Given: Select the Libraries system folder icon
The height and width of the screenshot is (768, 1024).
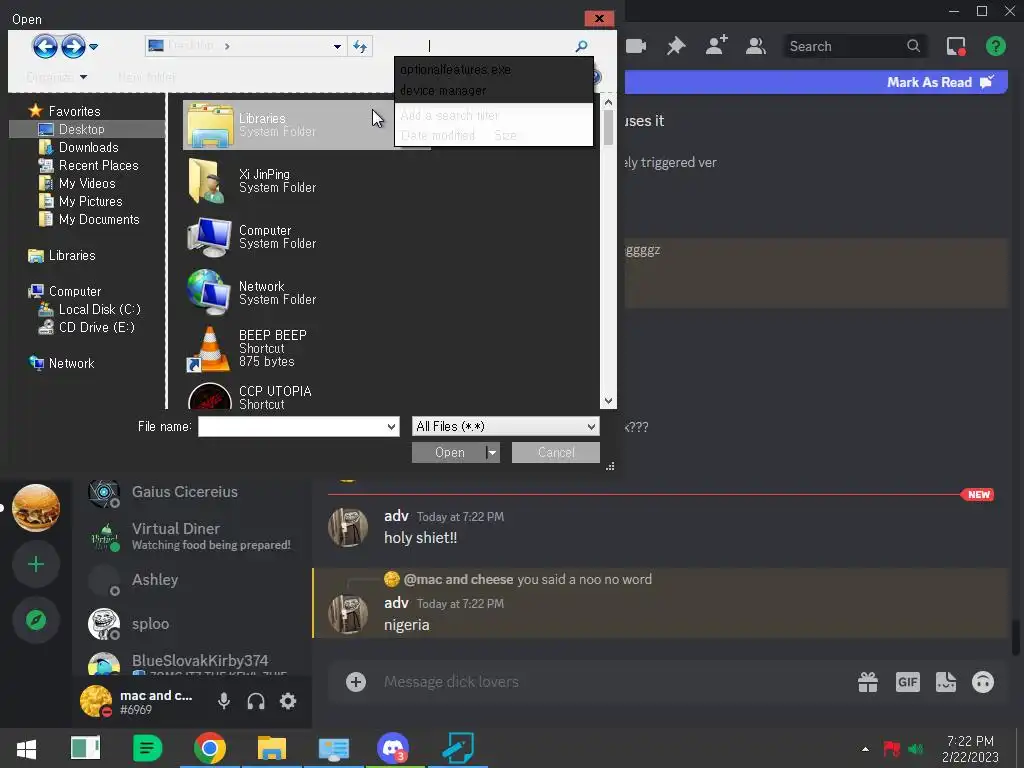Looking at the screenshot, I should (x=210, y=125).
